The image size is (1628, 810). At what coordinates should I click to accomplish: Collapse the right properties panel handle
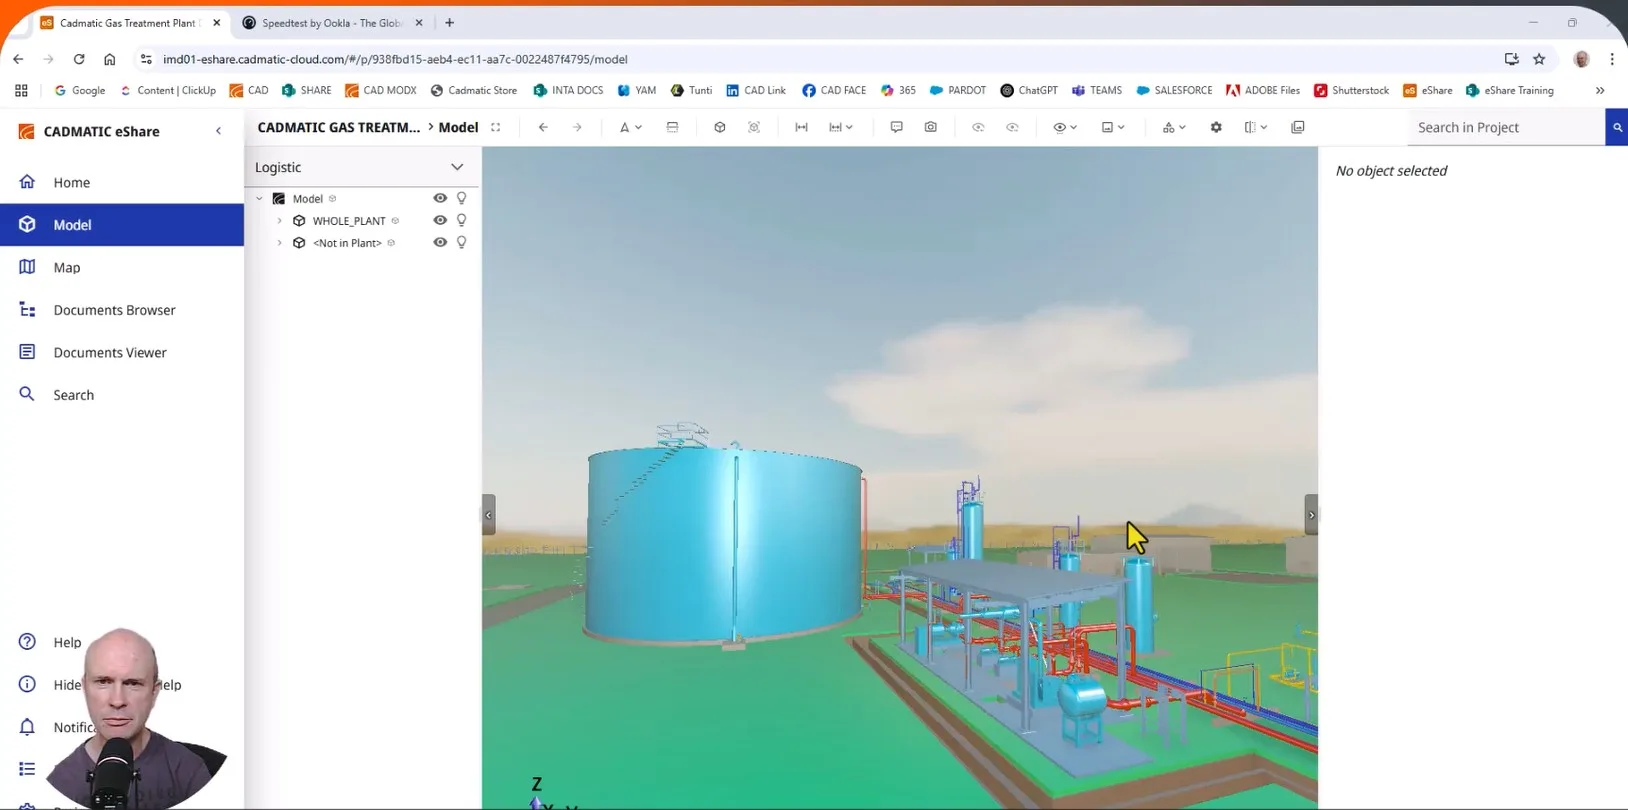click(1311, 515)
